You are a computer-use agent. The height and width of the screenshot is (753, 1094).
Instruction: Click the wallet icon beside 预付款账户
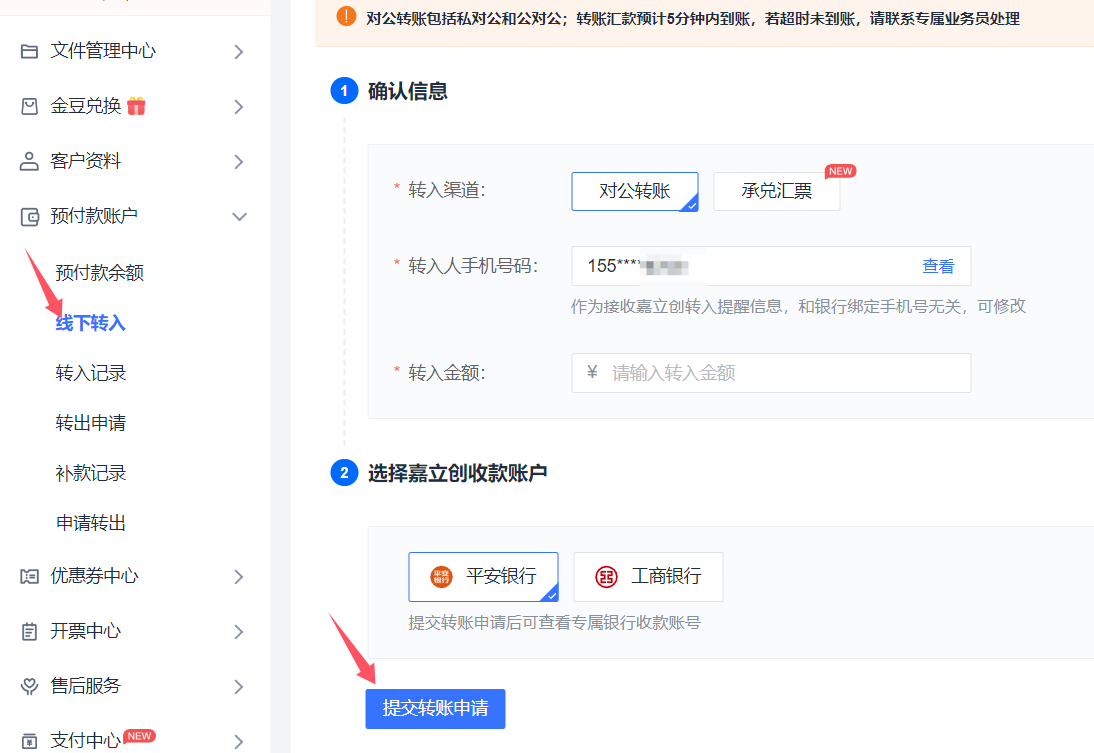pyautogui.click(x=29, y=216)
